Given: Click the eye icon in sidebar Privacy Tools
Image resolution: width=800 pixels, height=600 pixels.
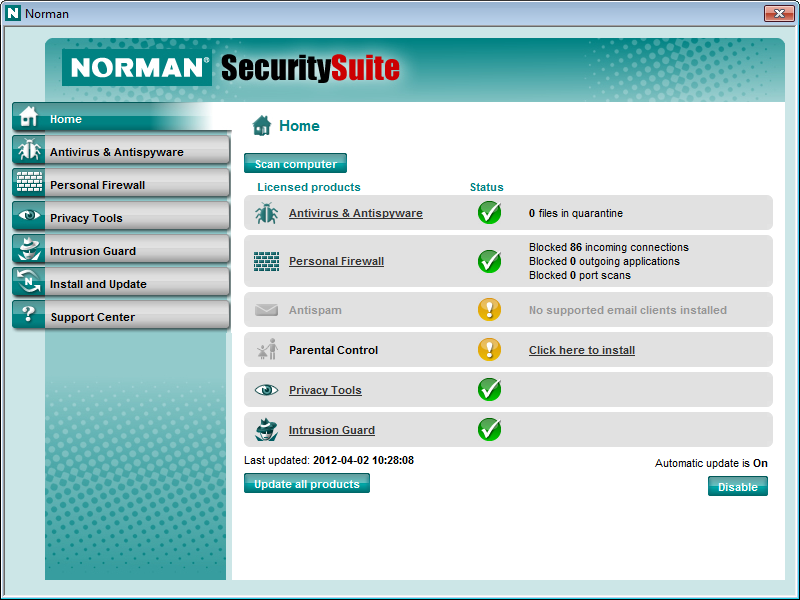Looking at the screenshot, I should point(28,217).
